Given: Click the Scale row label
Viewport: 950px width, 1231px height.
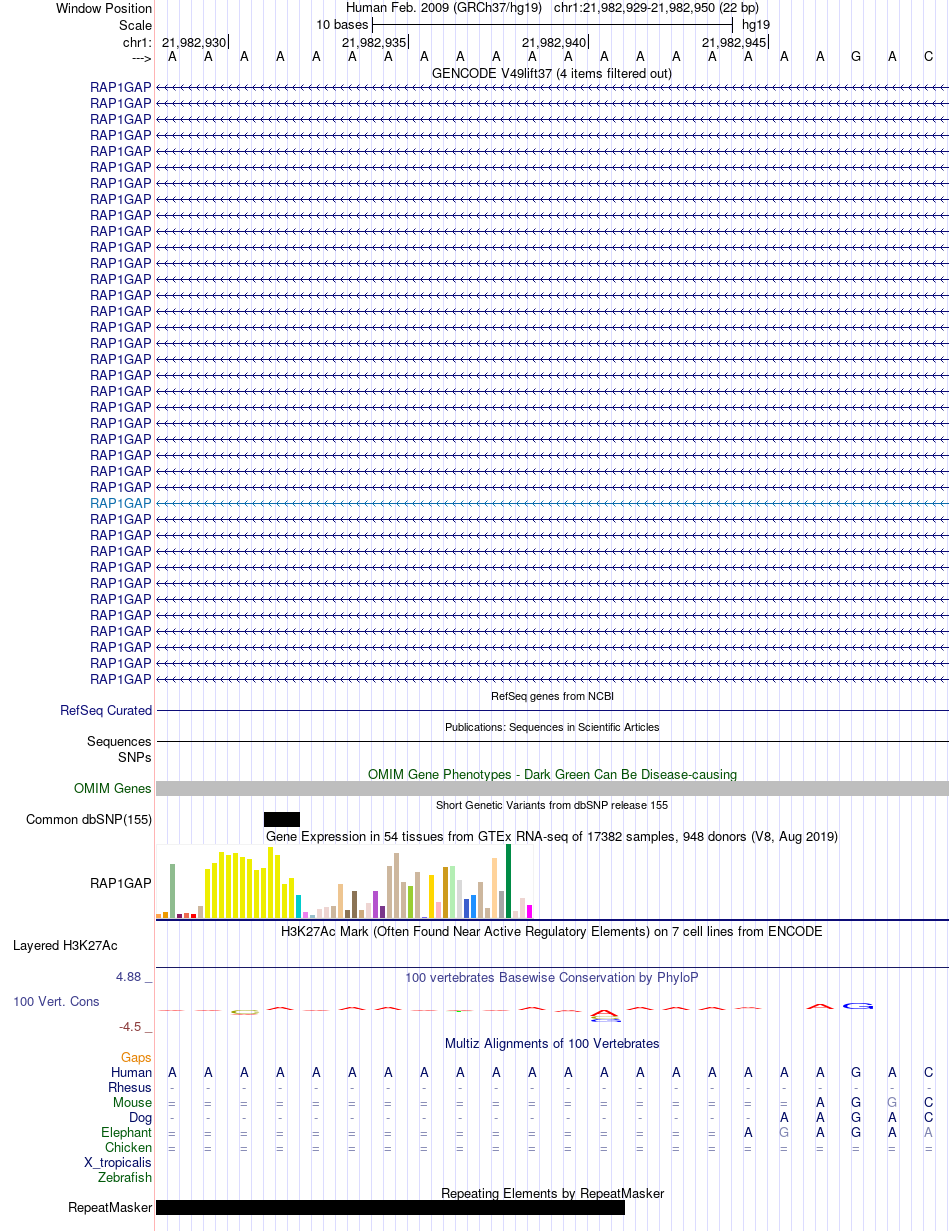Looking at the screenshot, I should pyautogui.click(x=136, y=25).
